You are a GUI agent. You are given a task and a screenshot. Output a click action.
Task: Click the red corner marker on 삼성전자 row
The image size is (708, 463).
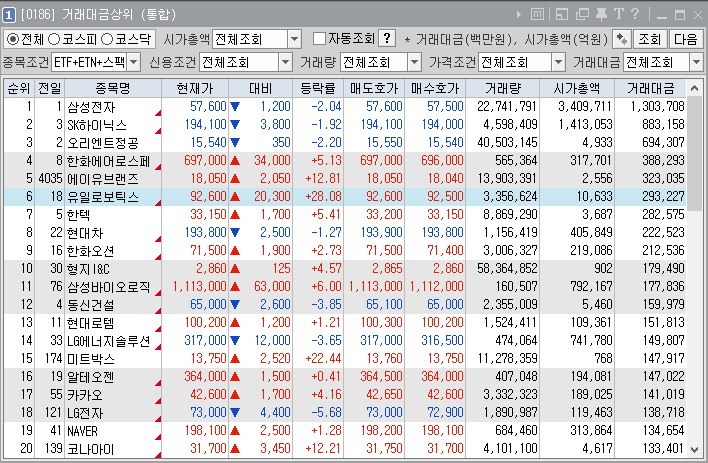(x=158, y=113)
